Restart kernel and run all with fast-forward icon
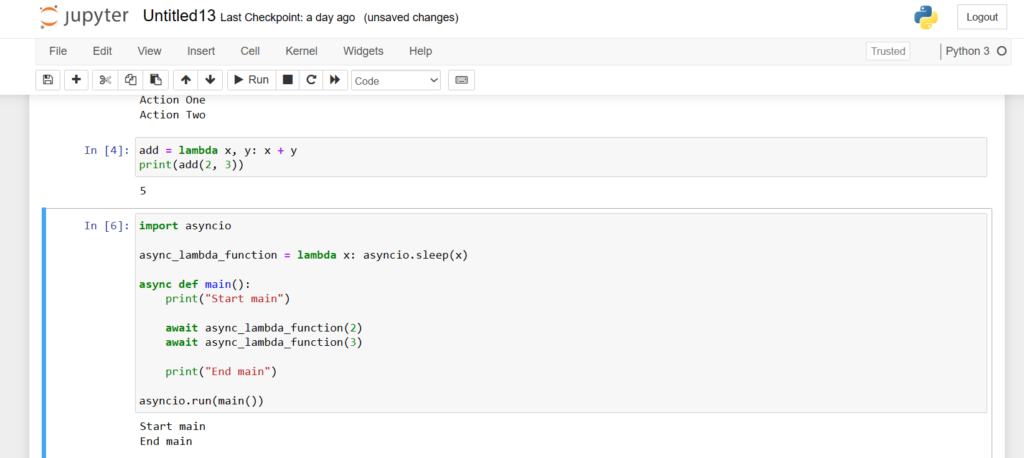The height and width of the screenshot is (458, 1024). click(x=334, y=80)
